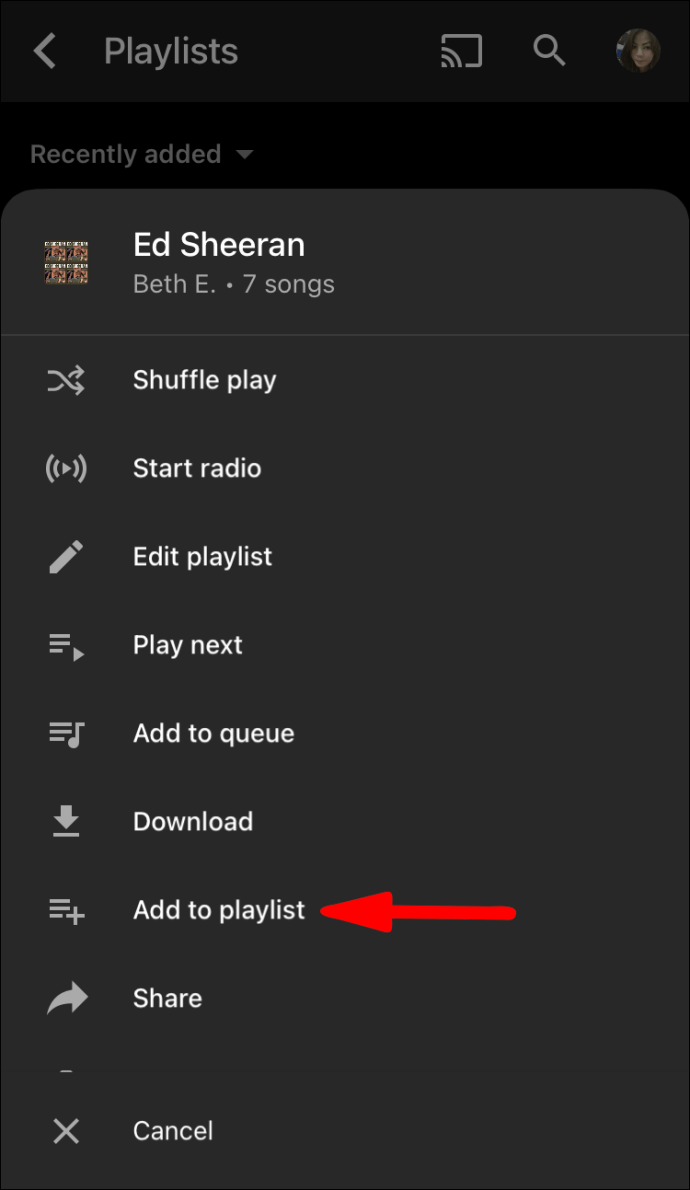
Task: Open search with the magnifier icon
Action: click(x=549, y=51)
